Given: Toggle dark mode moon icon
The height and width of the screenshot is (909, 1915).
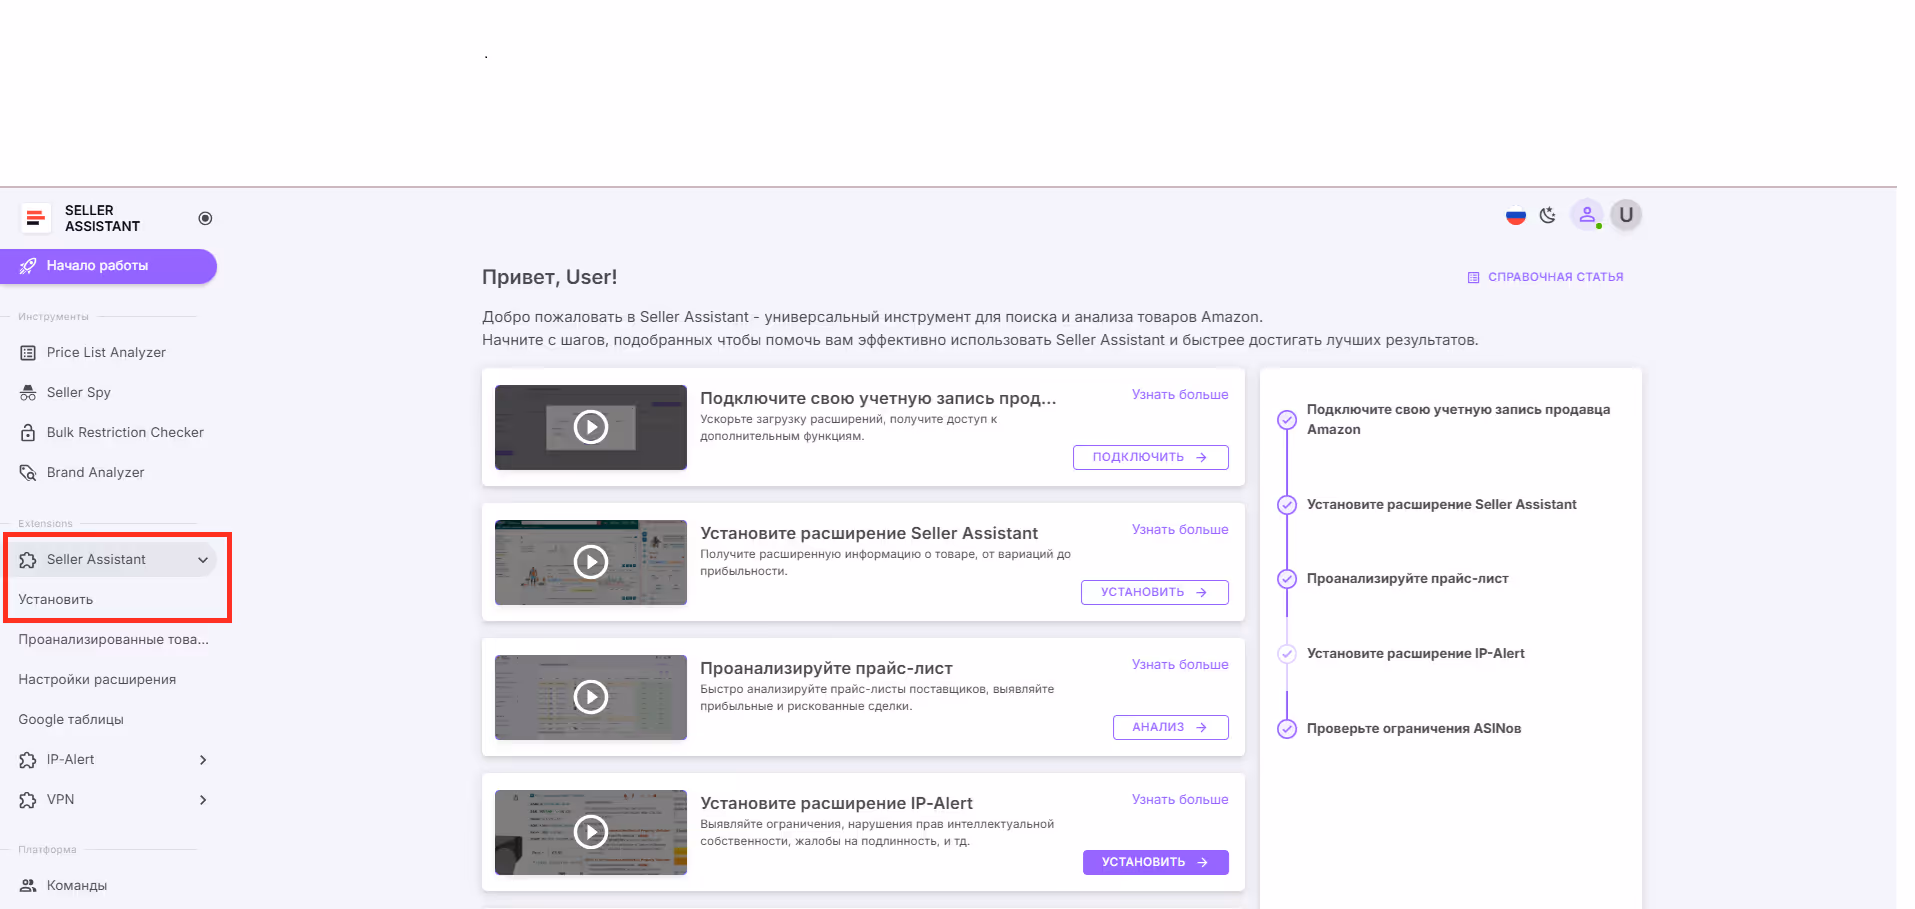Looking at the screenshot, I should [x=1548, y=215].
